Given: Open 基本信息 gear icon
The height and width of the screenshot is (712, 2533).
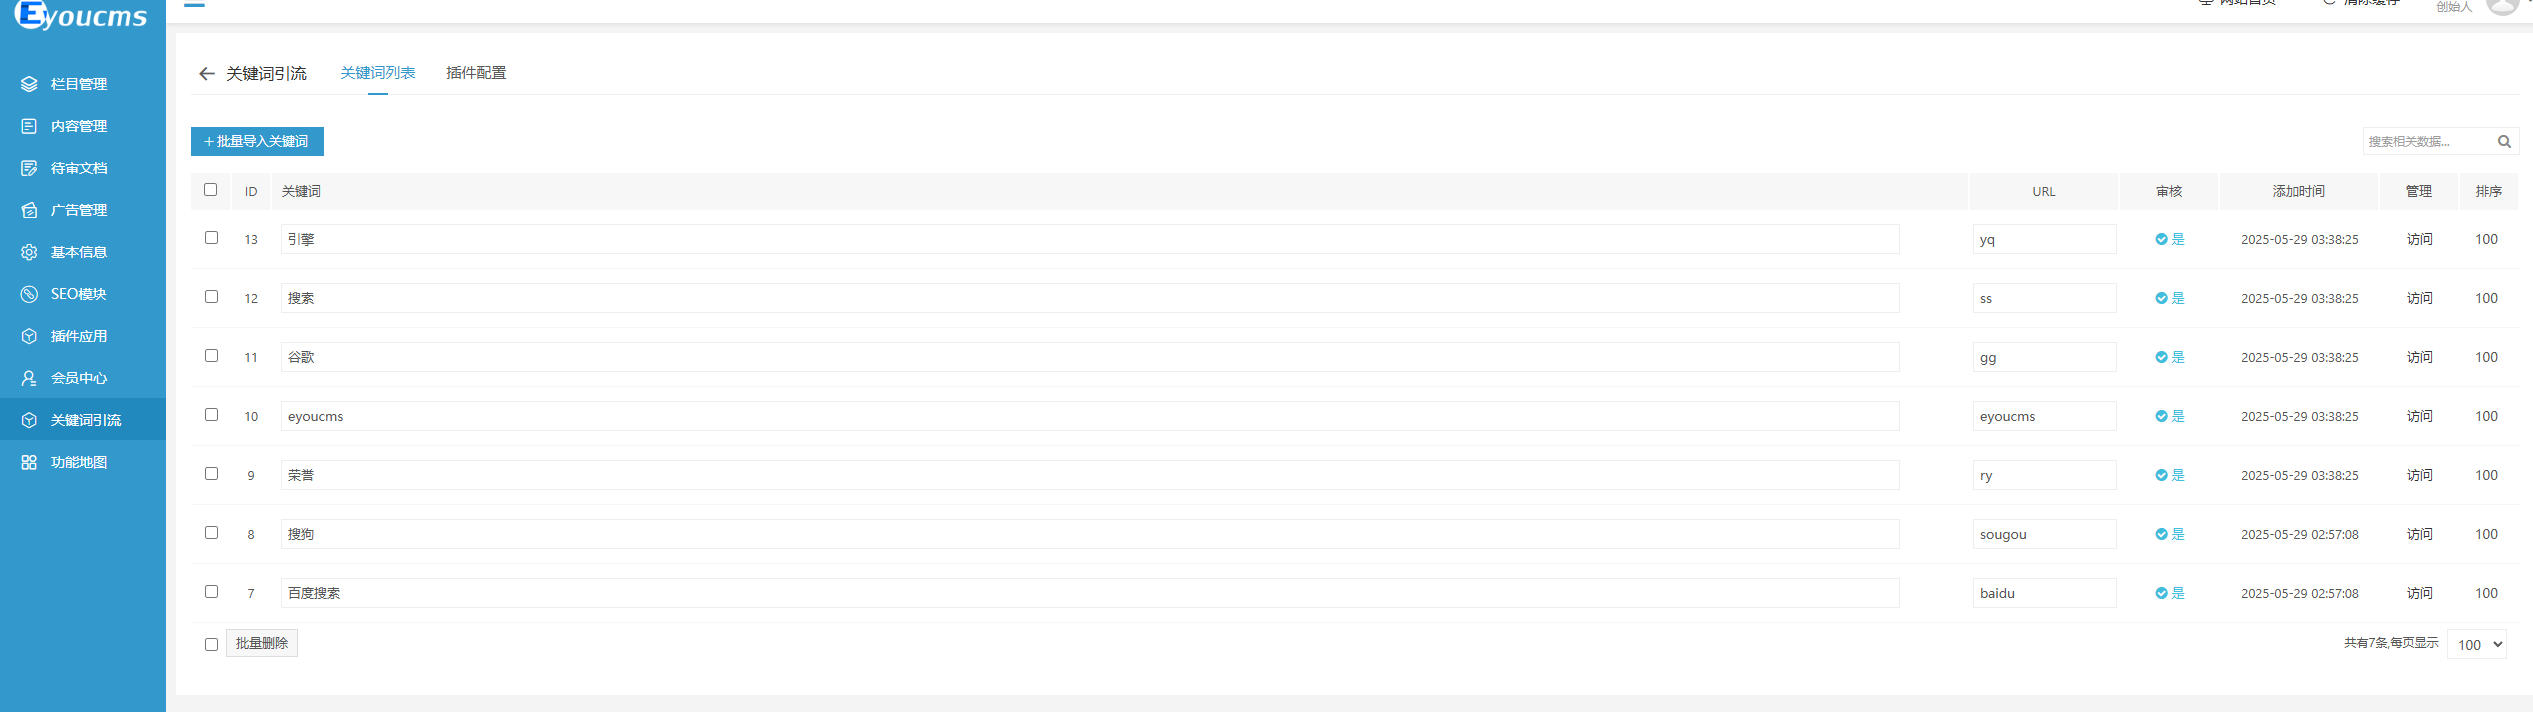Looking at the screenshot, I should [29, 252].
